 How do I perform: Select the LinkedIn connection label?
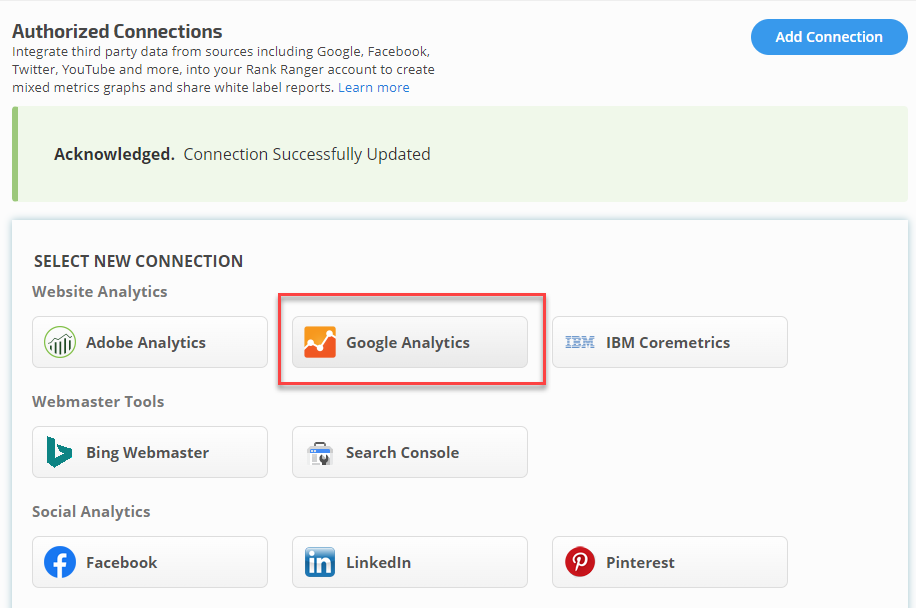coord(378,562)
